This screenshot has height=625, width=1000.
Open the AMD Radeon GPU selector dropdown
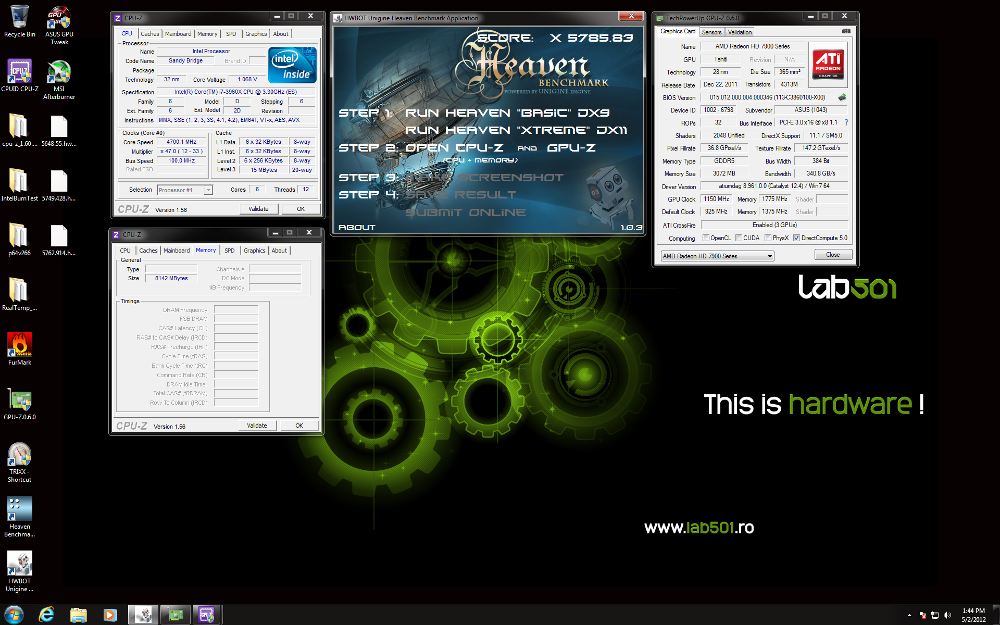717,256
